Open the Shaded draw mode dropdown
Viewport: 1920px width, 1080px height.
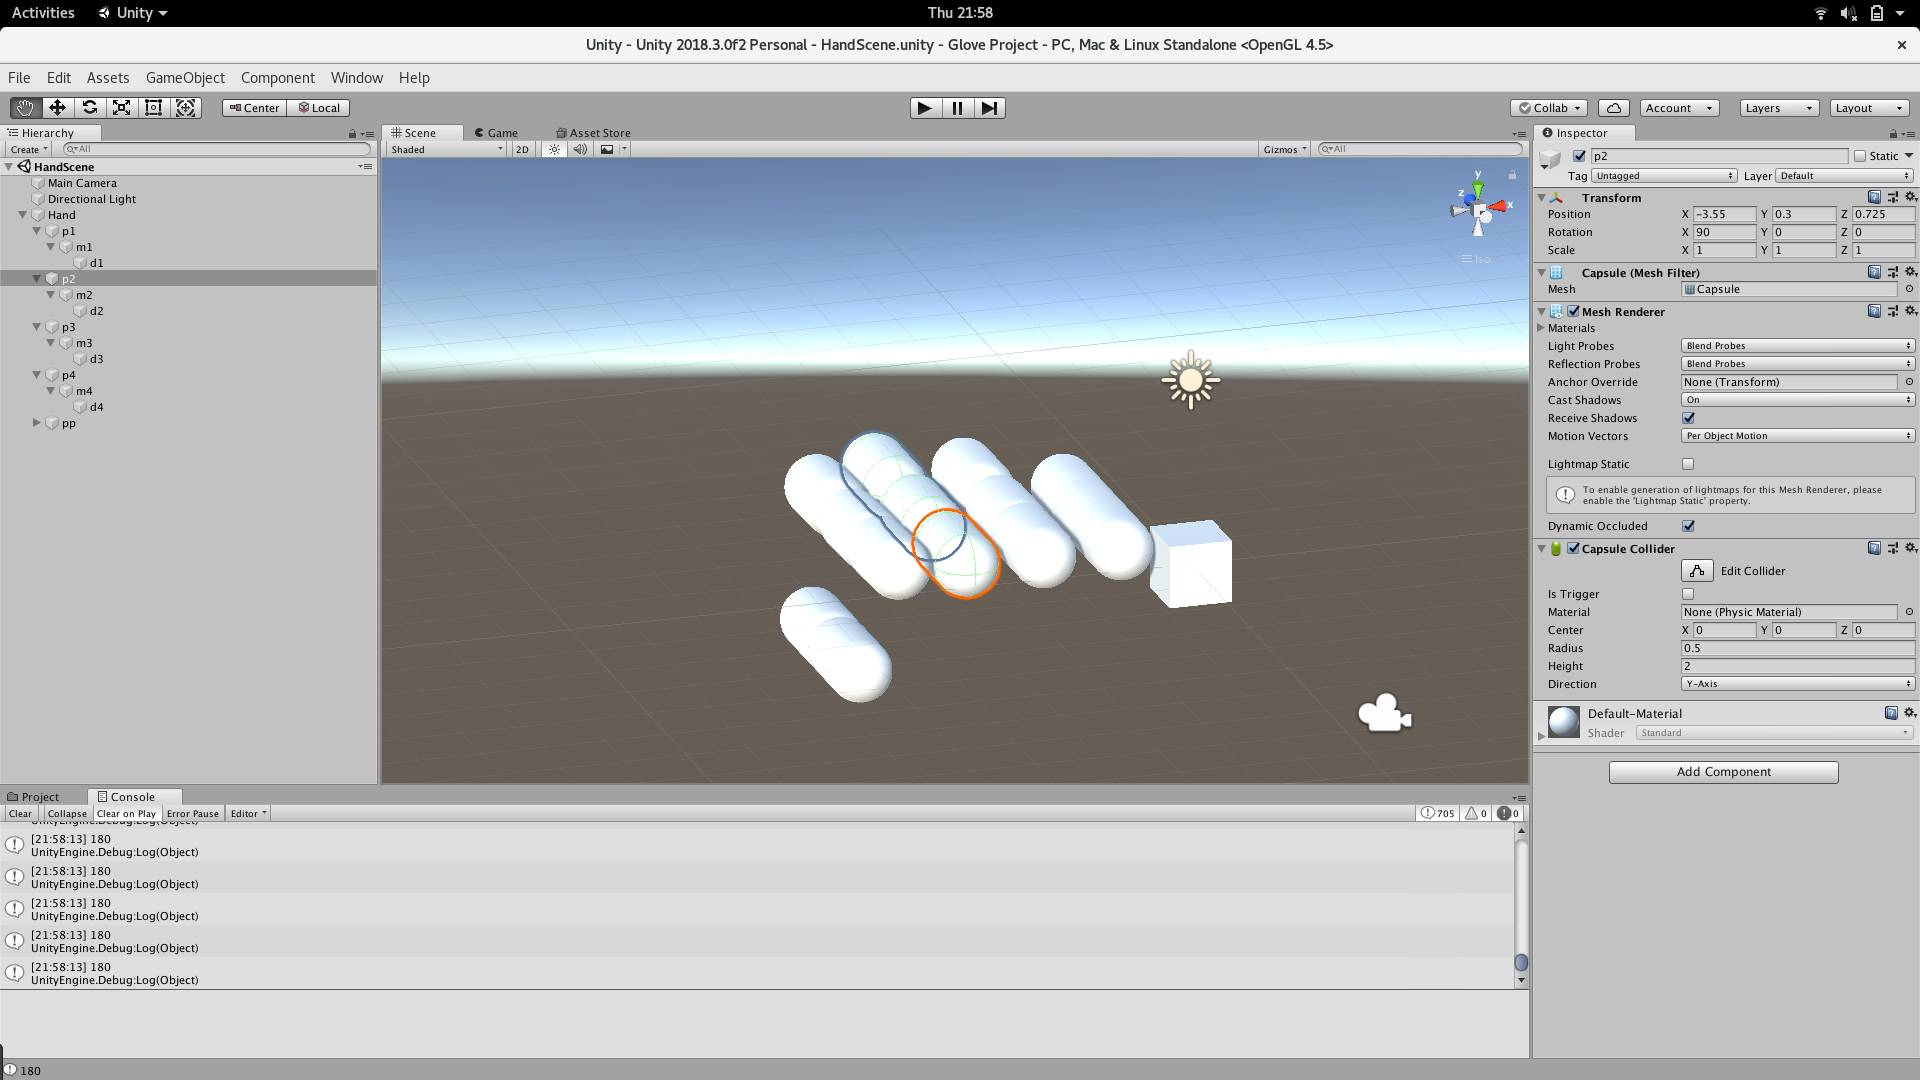point(447,149)
